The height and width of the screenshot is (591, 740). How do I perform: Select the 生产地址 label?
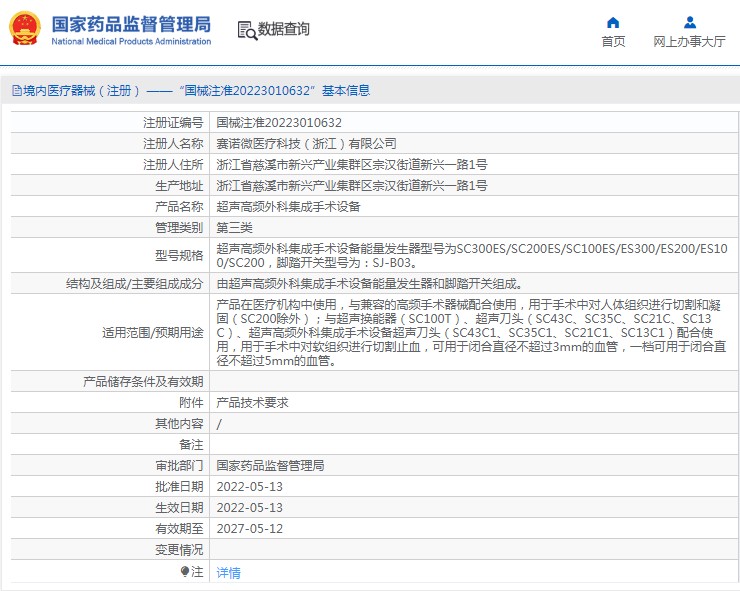point(179,186)
